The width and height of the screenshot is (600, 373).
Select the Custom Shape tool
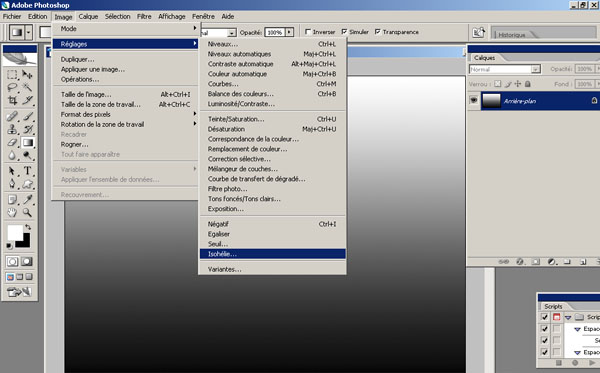27,184
